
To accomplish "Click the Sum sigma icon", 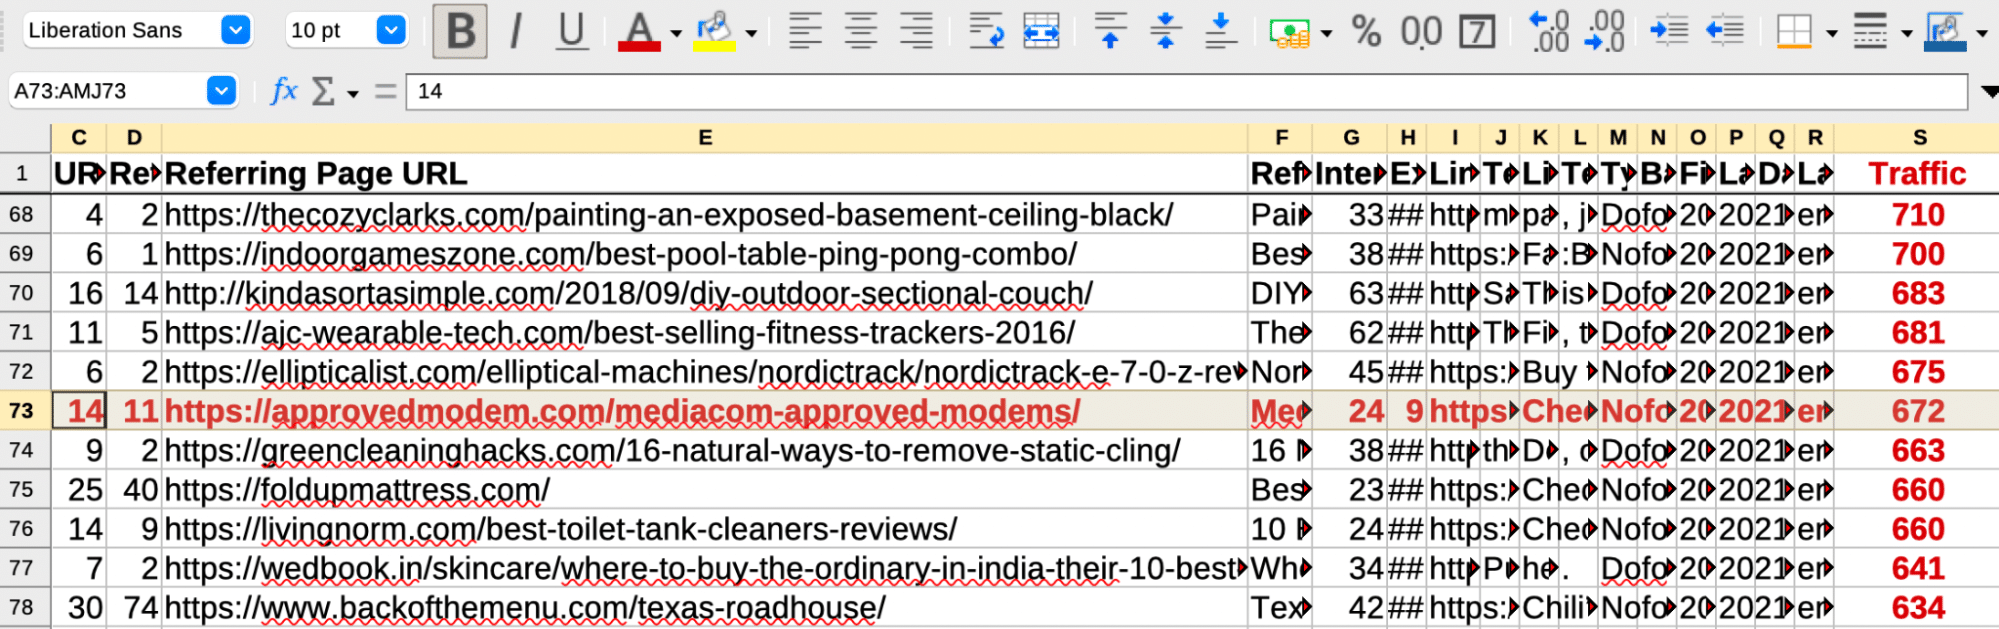I will point(323,91).
